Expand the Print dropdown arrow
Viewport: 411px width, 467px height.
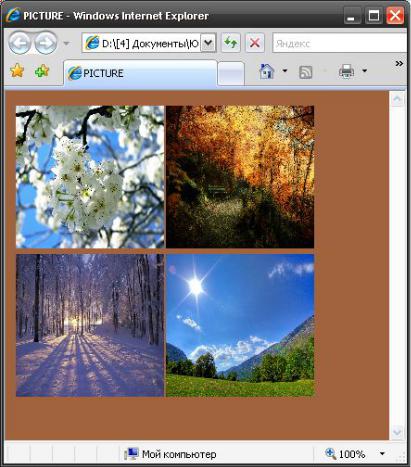[x=364, y=71]
